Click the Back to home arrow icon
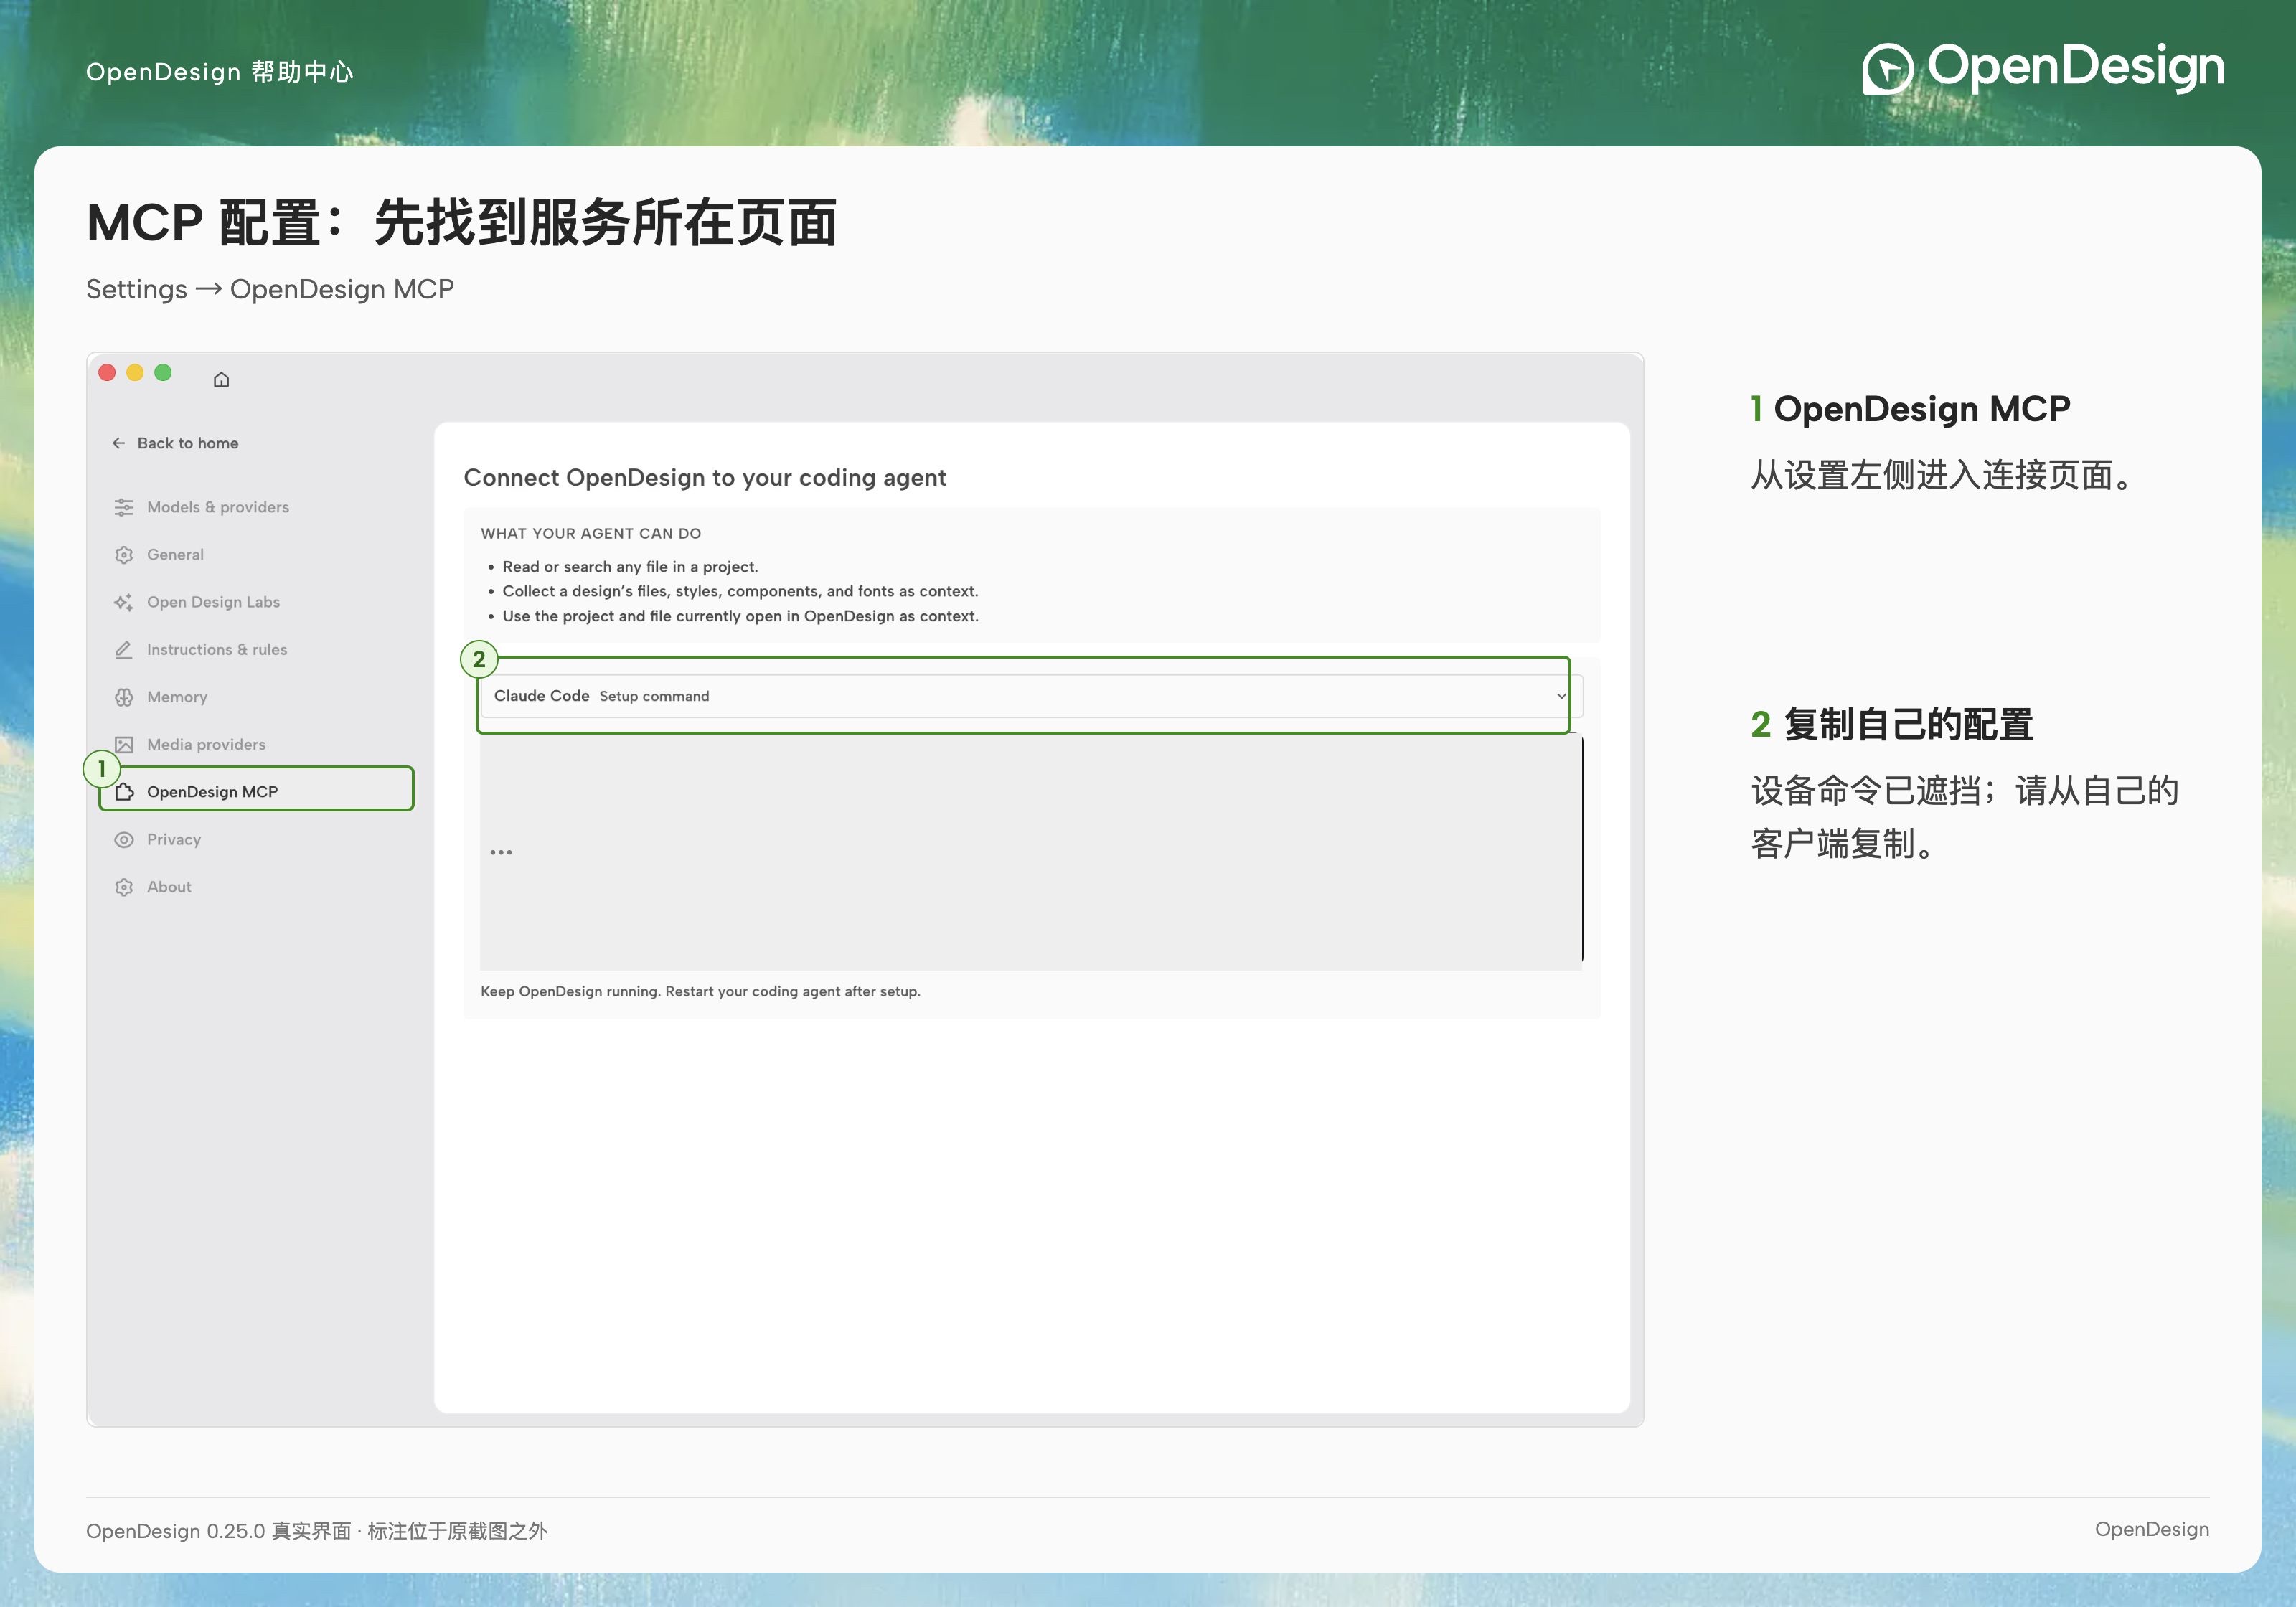 coord(119,443)
